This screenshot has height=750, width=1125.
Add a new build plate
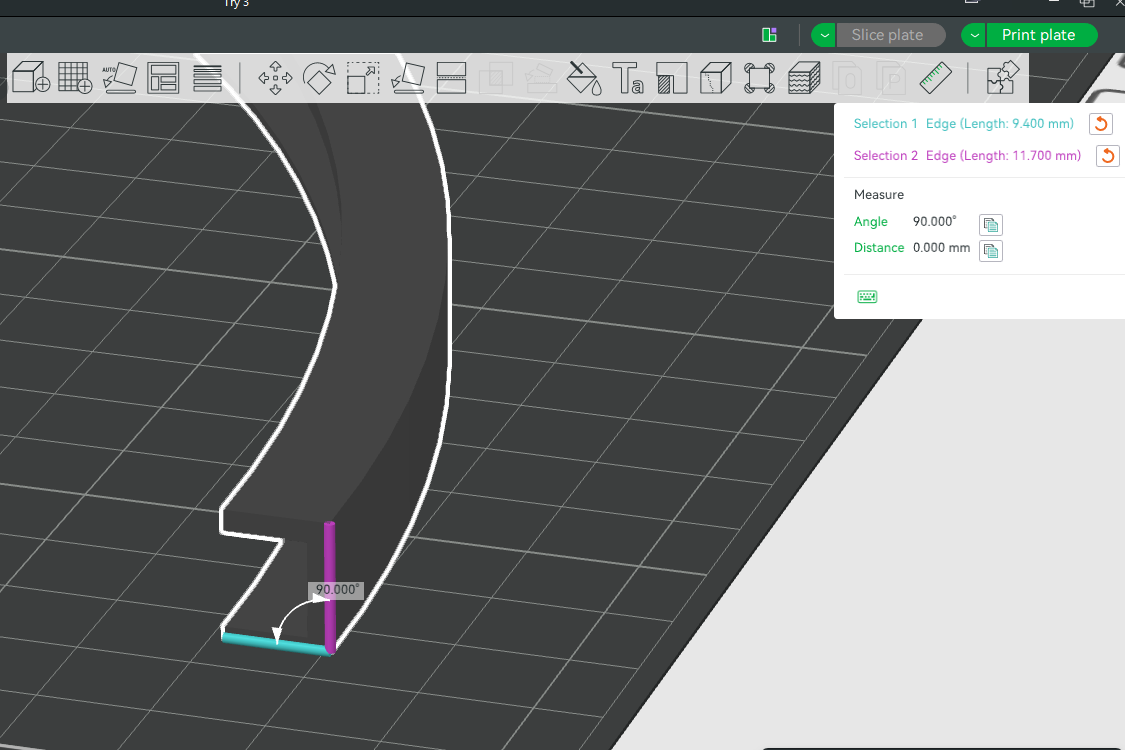[75, 77]
